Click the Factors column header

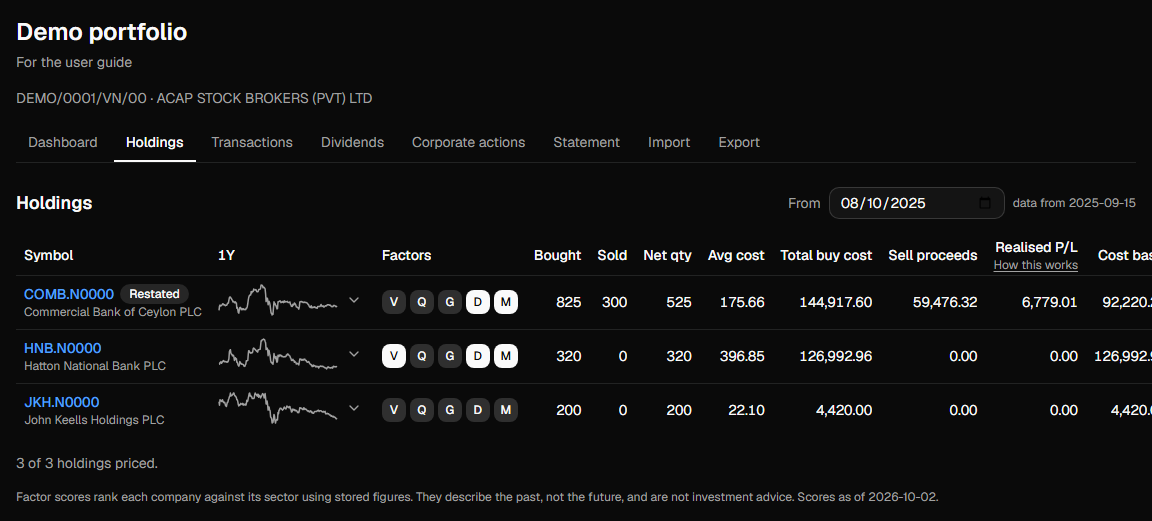click(x=406, y=256)
